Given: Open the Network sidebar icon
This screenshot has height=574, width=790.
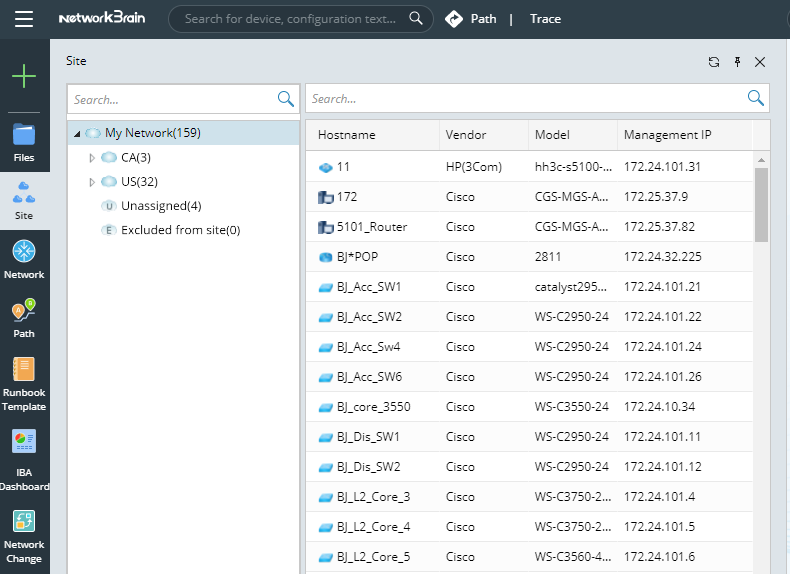Looking at the screenshot, I should pyautogui.click(x=24, y=257).
